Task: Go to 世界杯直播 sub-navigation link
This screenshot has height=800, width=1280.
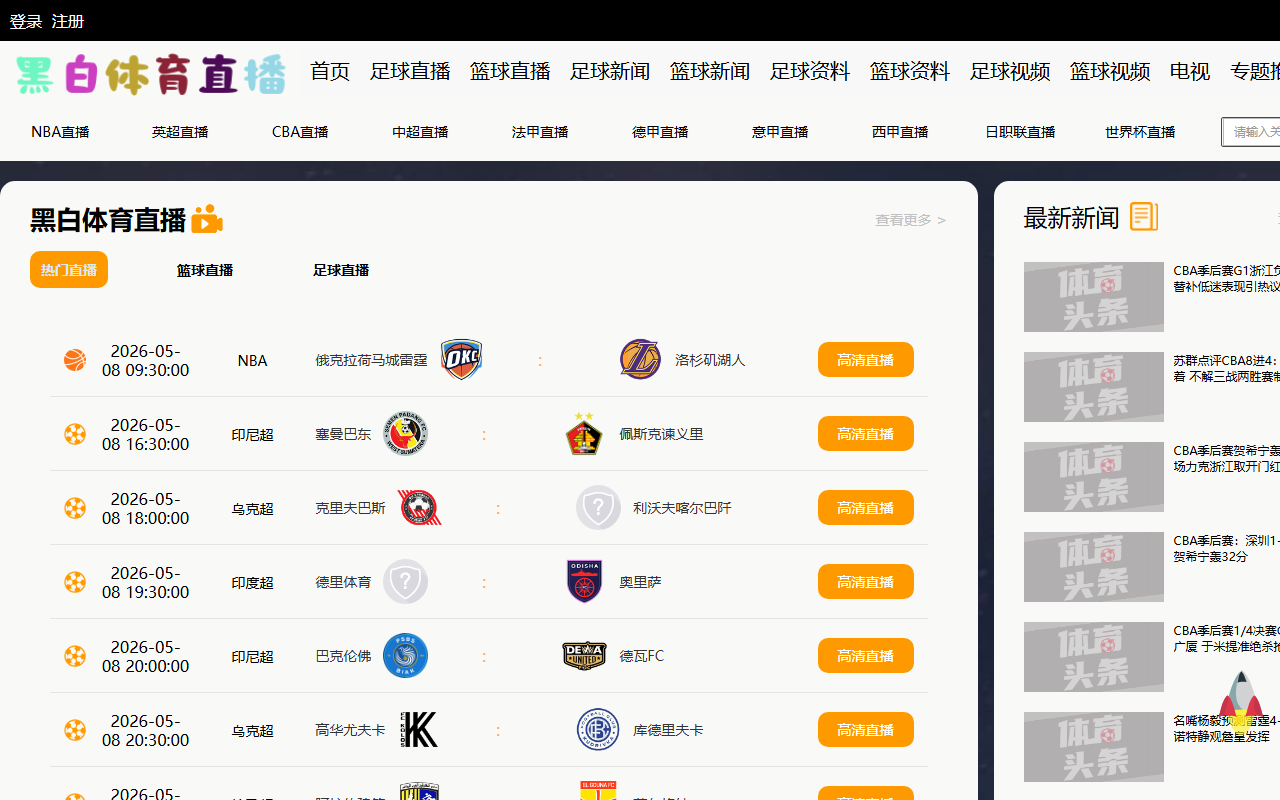Action: pyautogui.click(x=1140, y=132)
